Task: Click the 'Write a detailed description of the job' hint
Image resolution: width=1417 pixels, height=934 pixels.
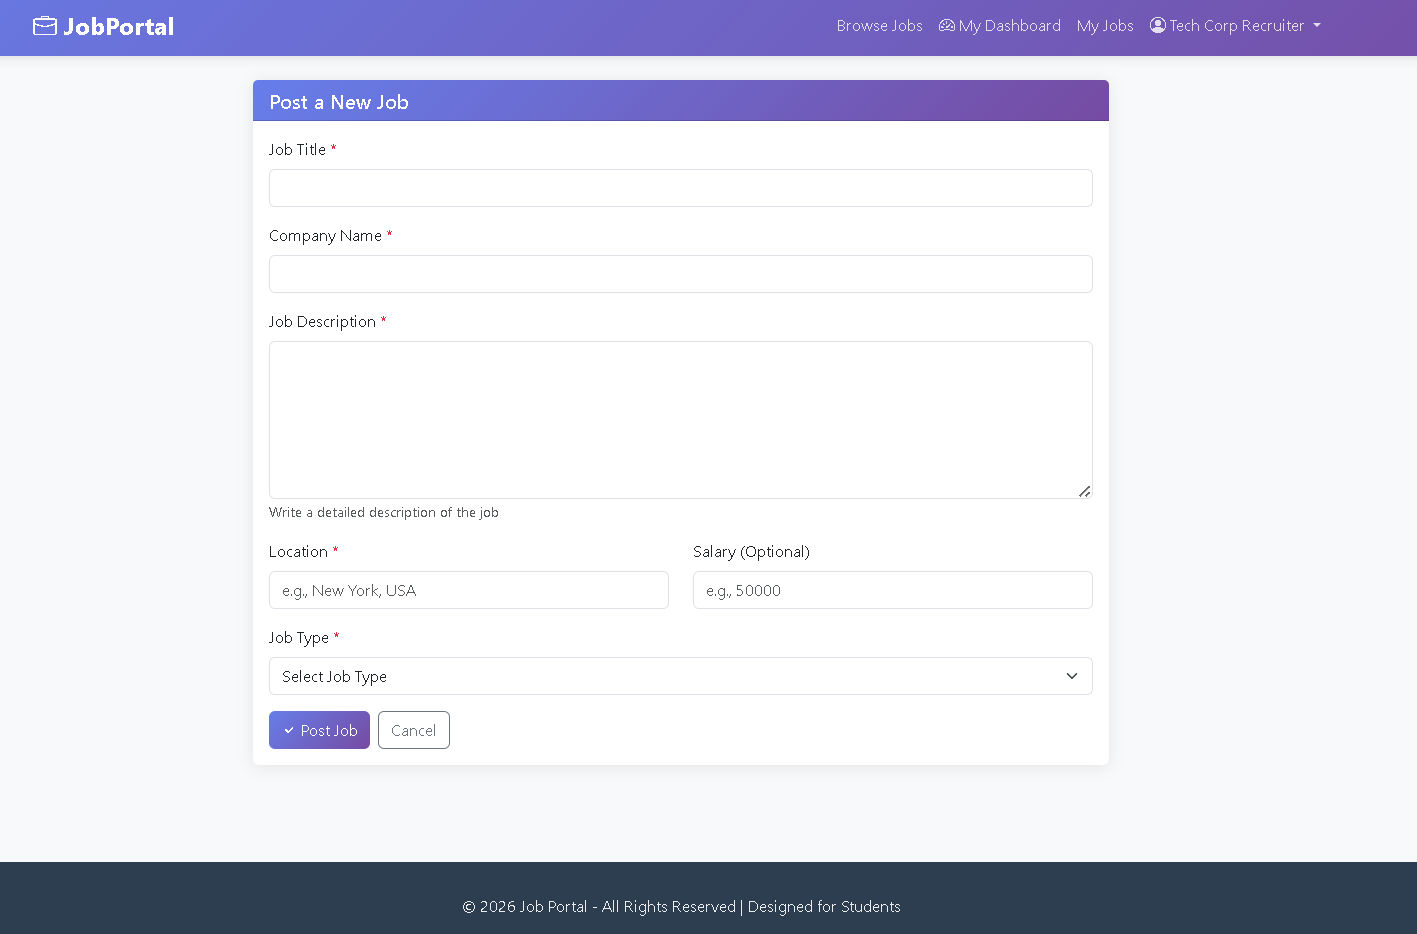Action: [384, 512]
